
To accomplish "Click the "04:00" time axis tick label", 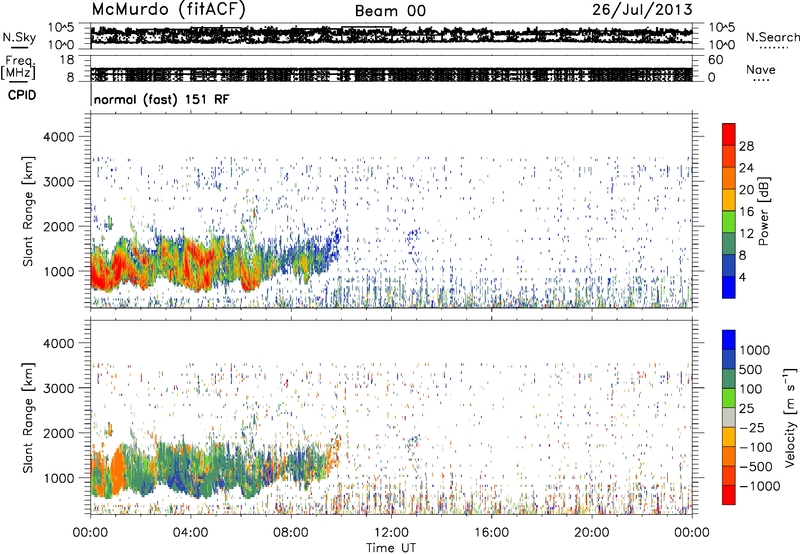I will pyautogui.click(x=190, y=533).
